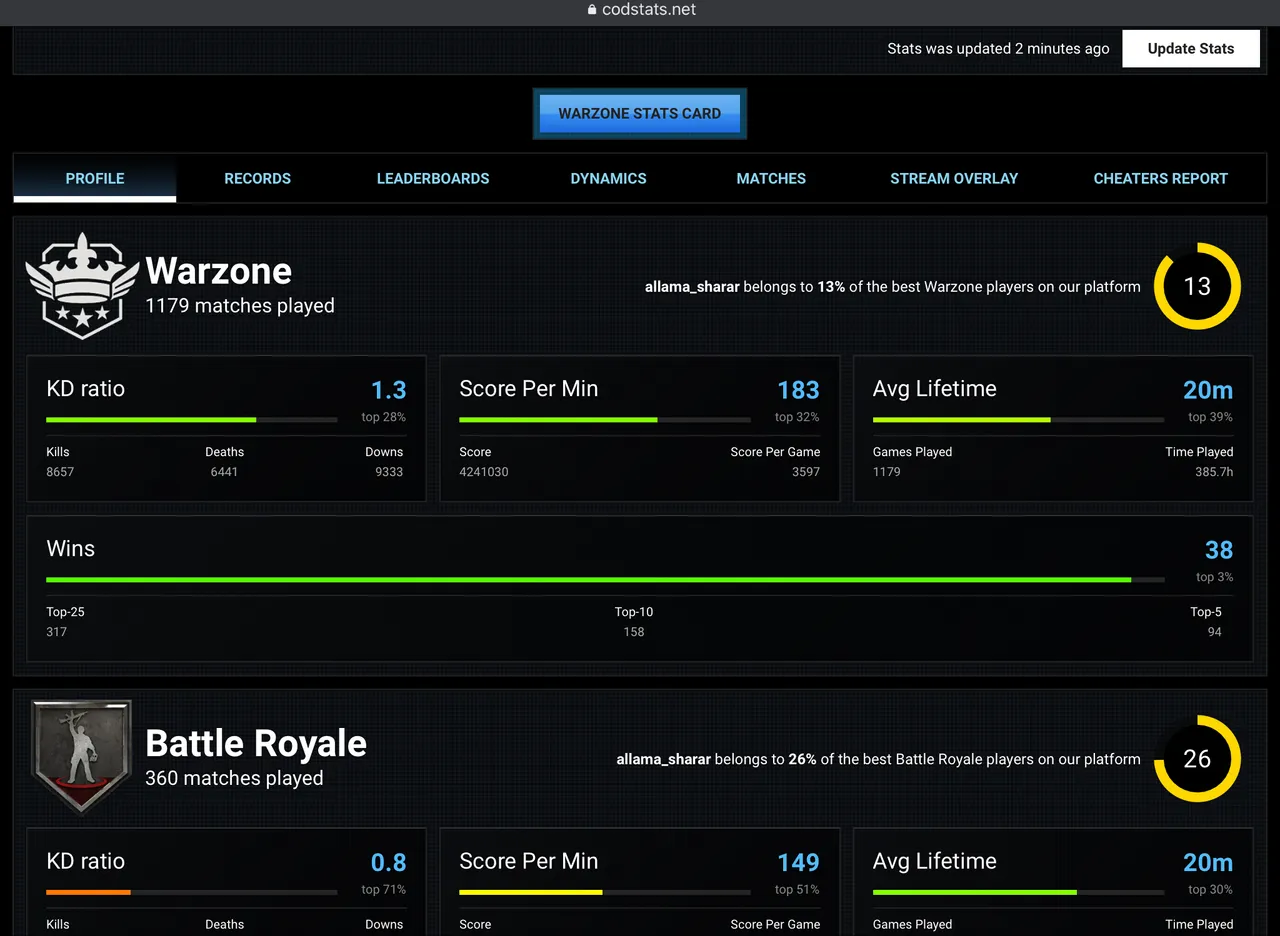Click the Battle Royale Score Per Min 149
Screen dimensions: 1280x936
pyautogui.click(x=798, y=862)
